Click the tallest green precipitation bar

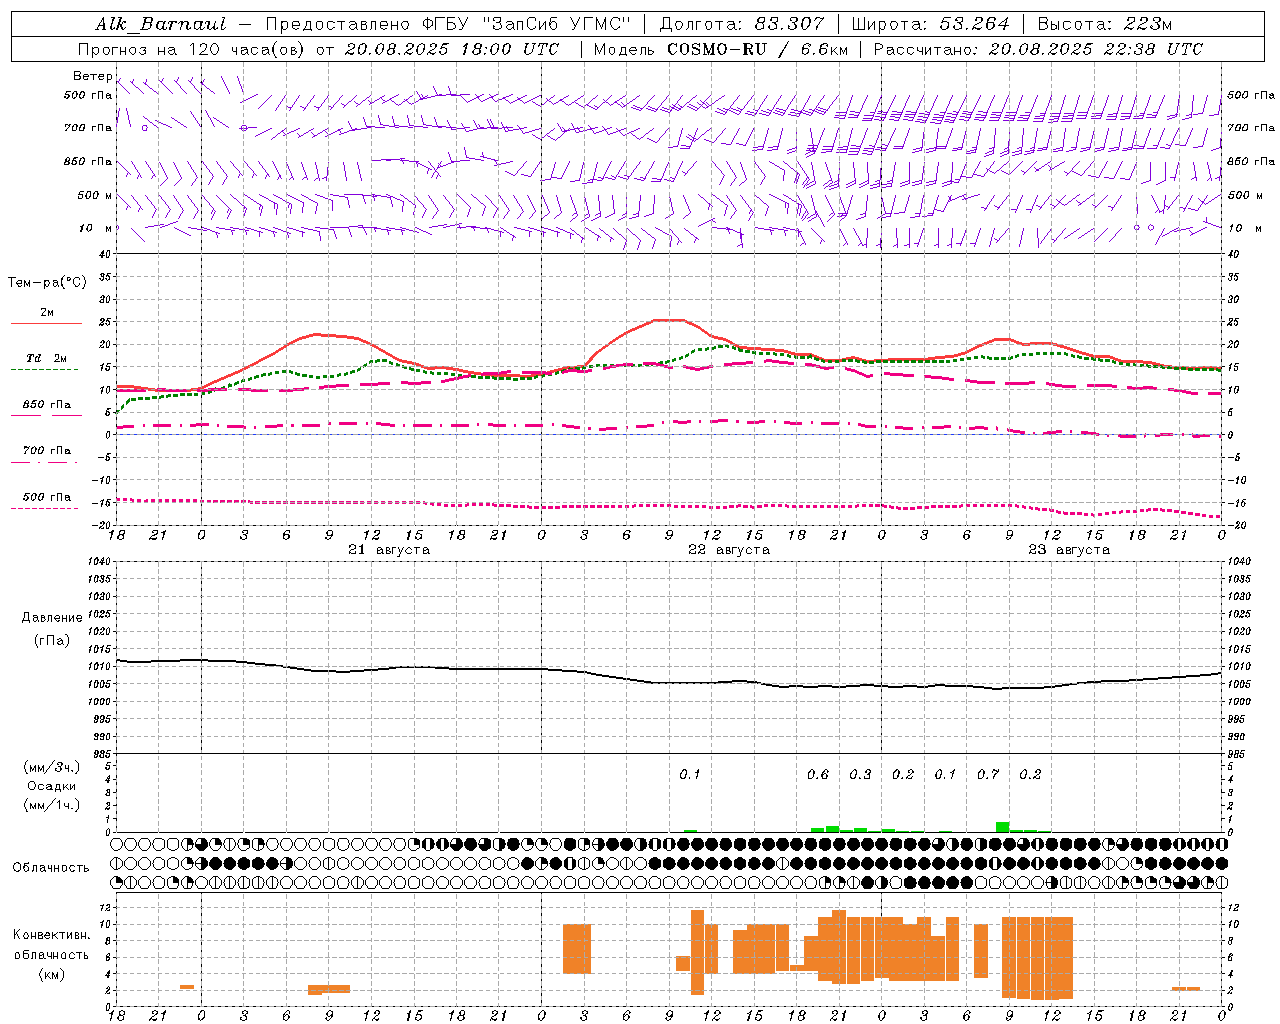(1003, 827)
